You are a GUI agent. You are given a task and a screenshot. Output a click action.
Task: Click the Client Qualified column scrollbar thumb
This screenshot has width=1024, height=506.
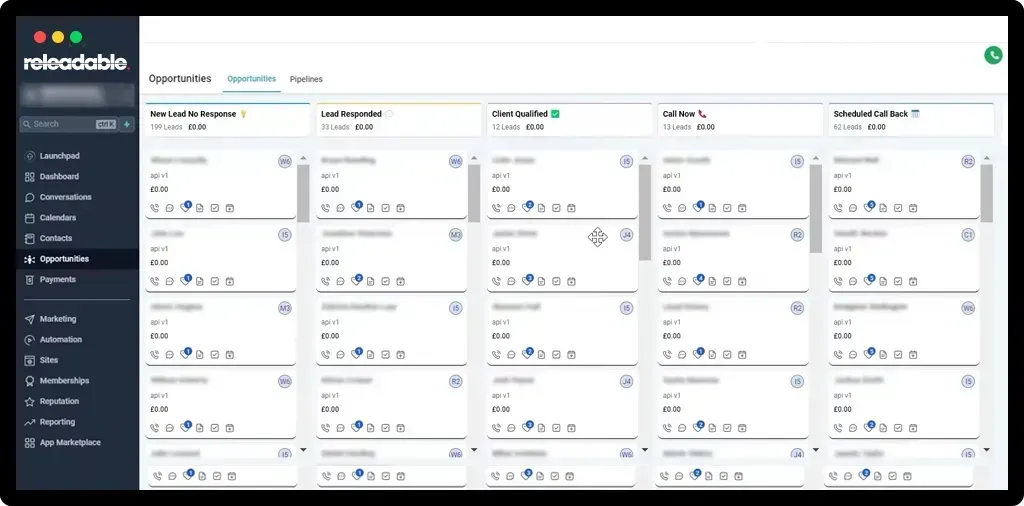click(x=645, y=212)
